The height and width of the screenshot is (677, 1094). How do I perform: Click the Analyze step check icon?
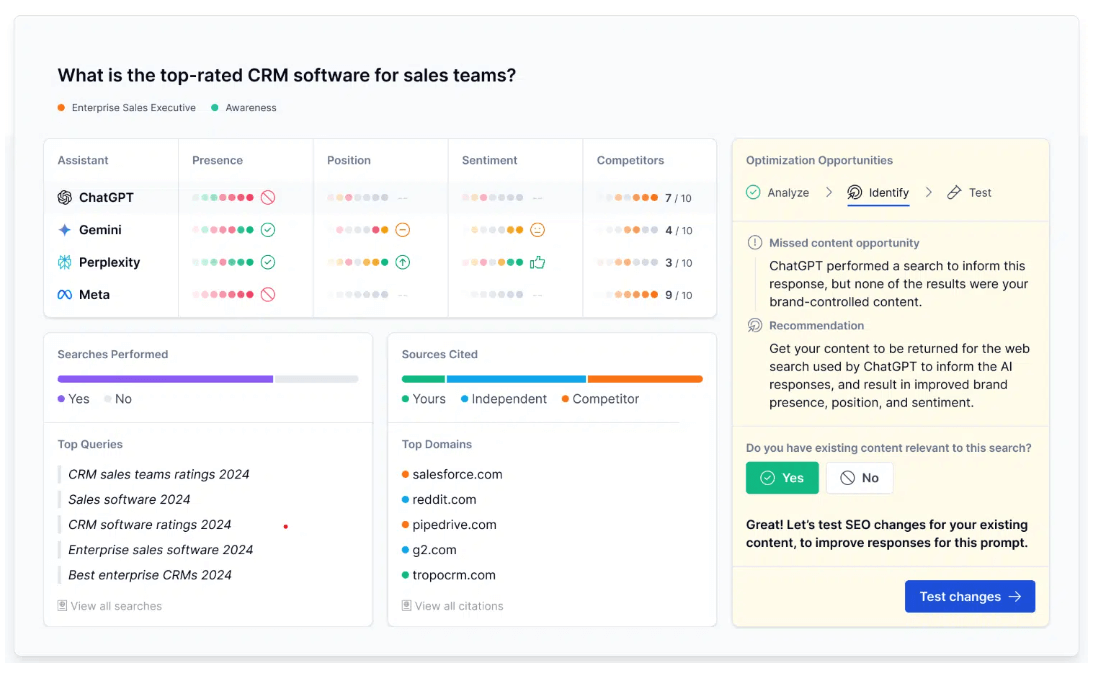754,193
